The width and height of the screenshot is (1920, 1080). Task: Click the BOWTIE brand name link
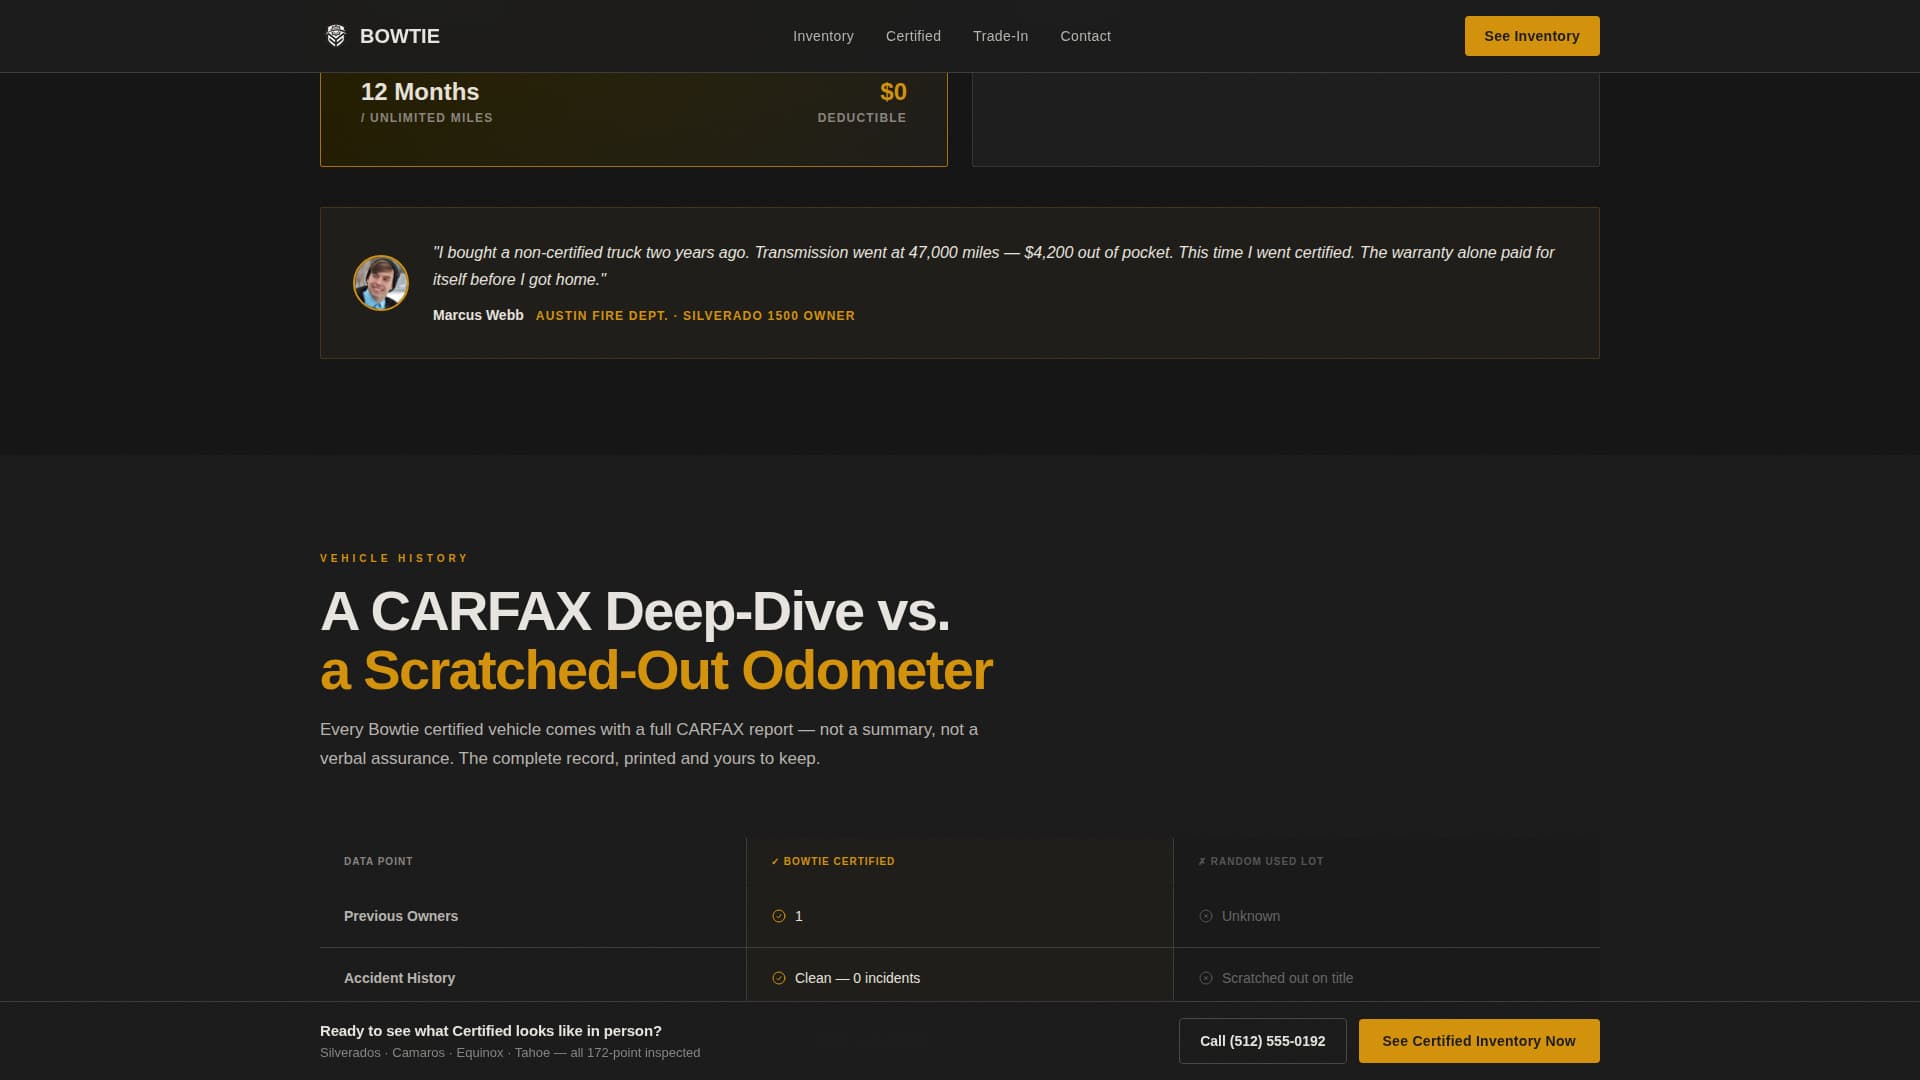tap(400, 36)
